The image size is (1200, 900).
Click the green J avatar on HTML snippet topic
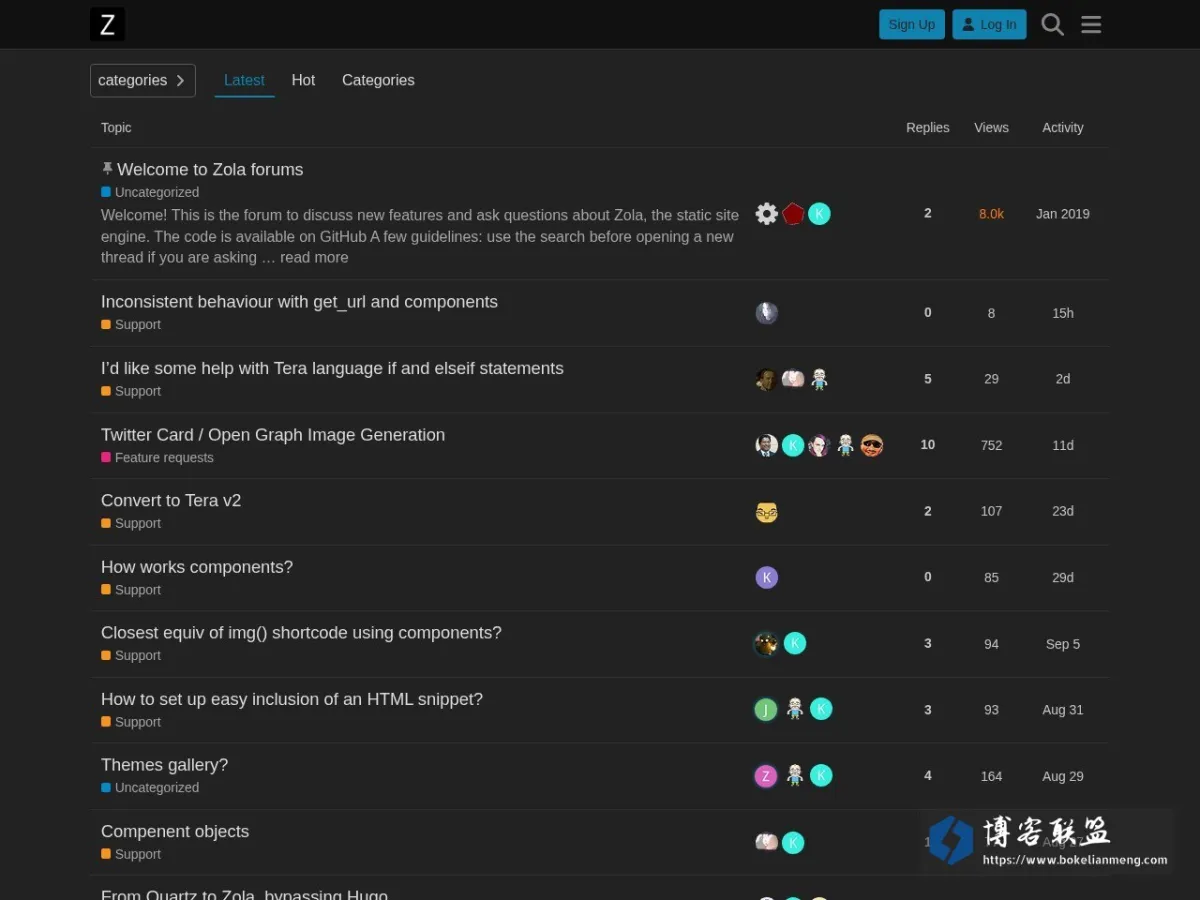[766, 710]
